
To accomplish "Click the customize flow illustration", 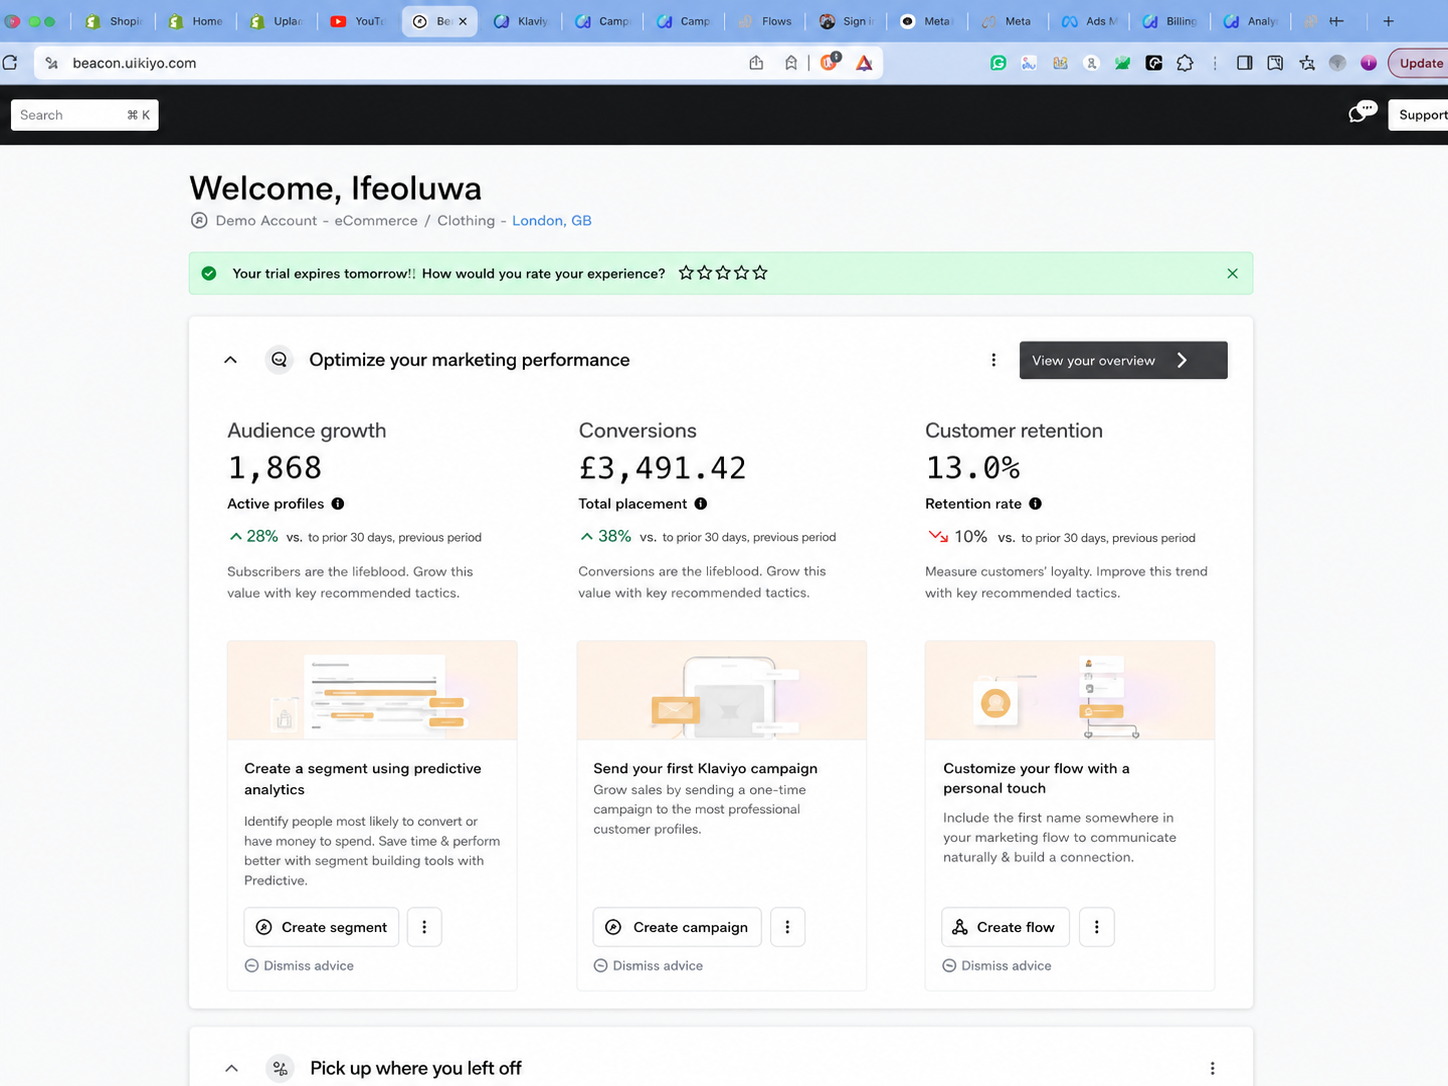I will tap(1070, 691).
